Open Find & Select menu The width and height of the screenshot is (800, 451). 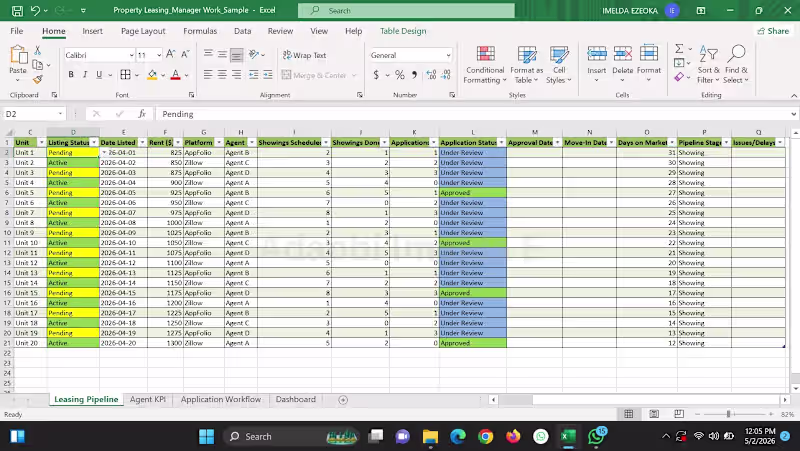736,65
